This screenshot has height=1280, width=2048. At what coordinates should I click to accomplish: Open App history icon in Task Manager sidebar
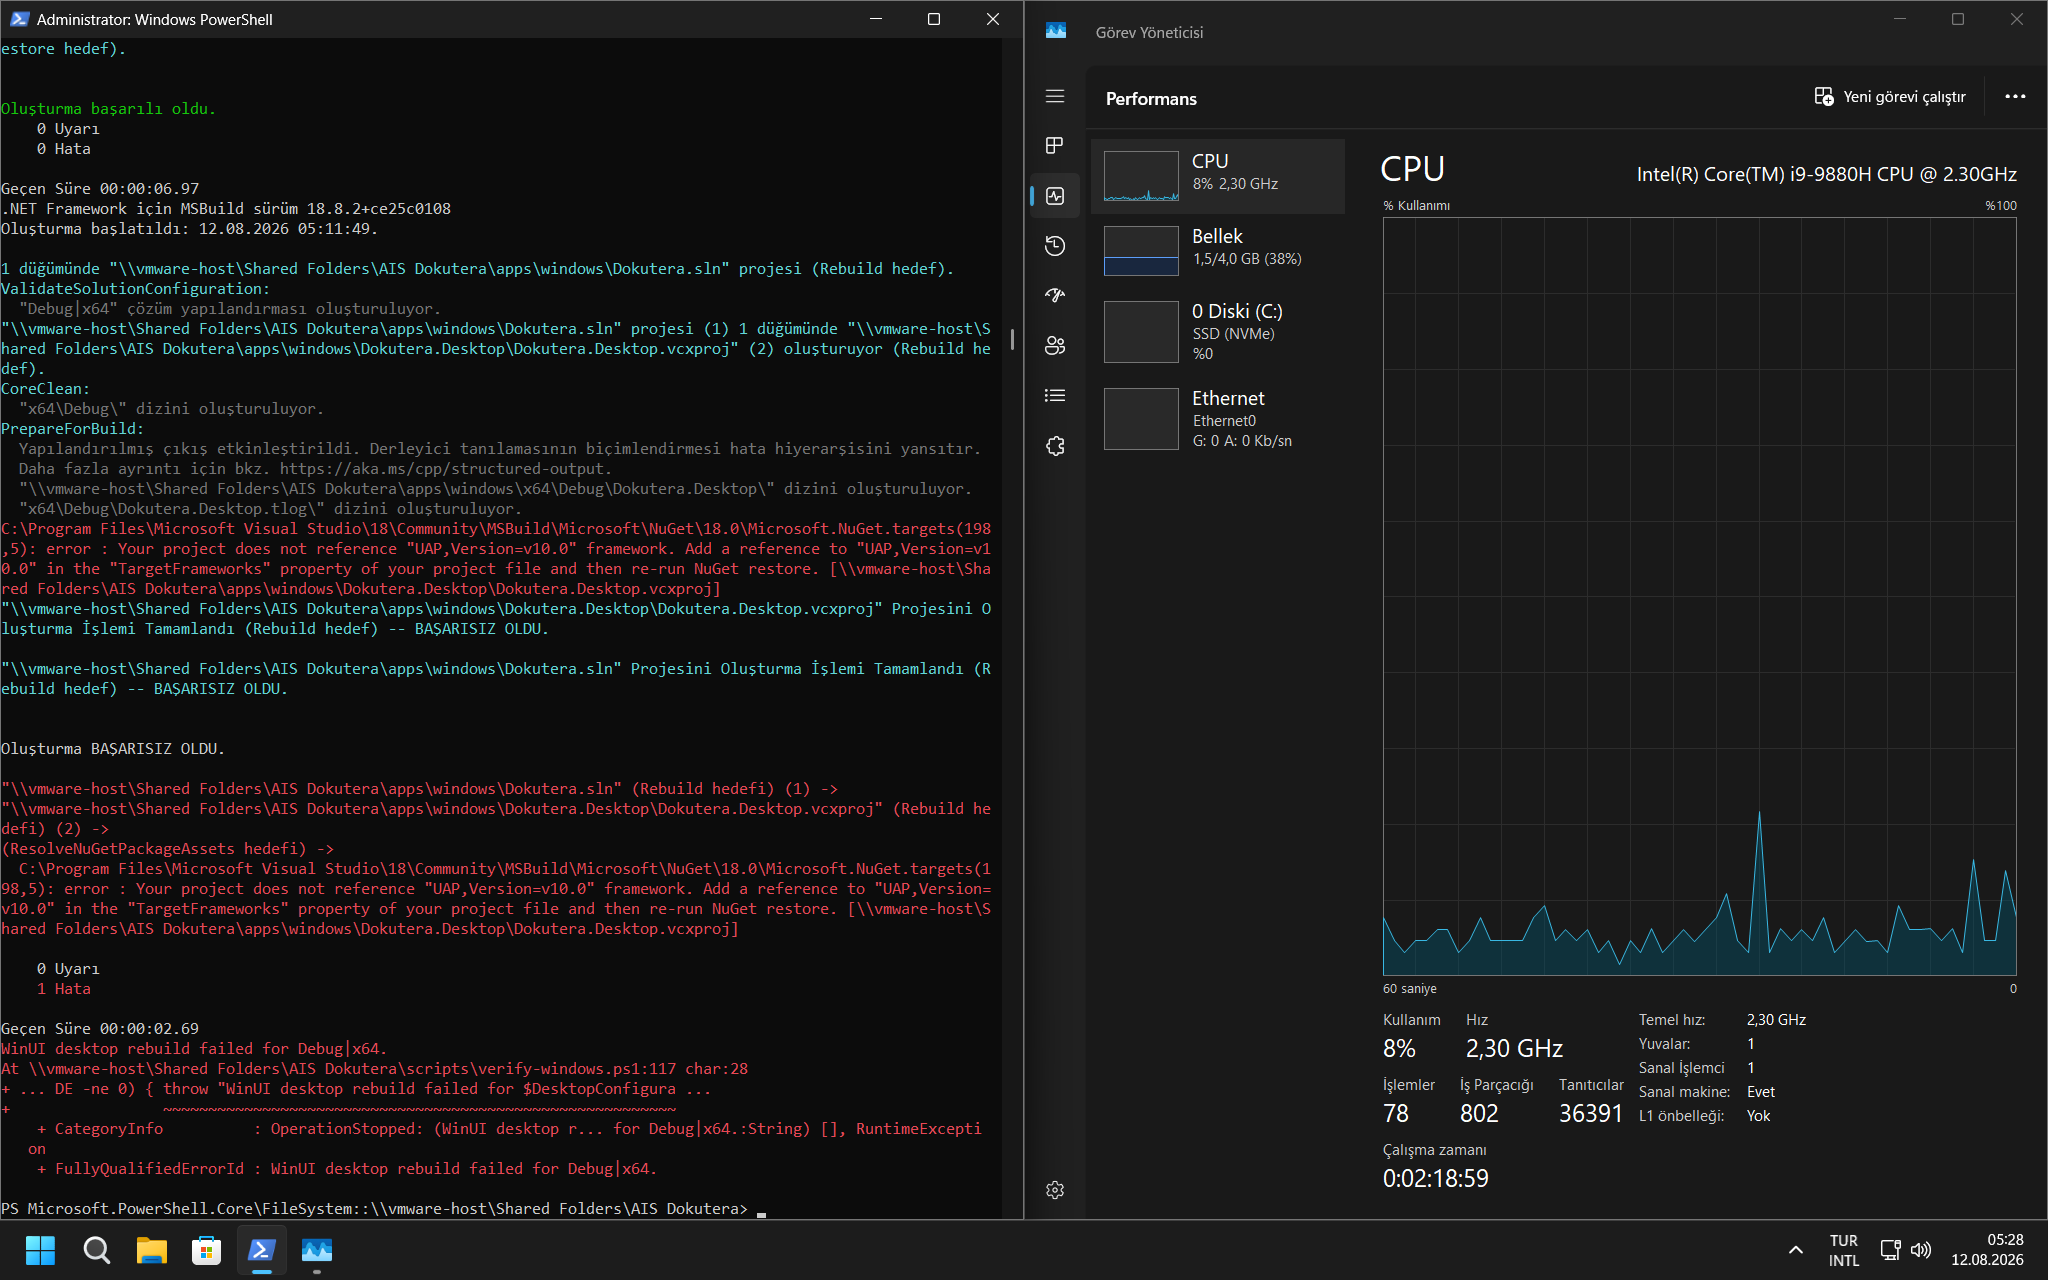(x=1055, y=246)
